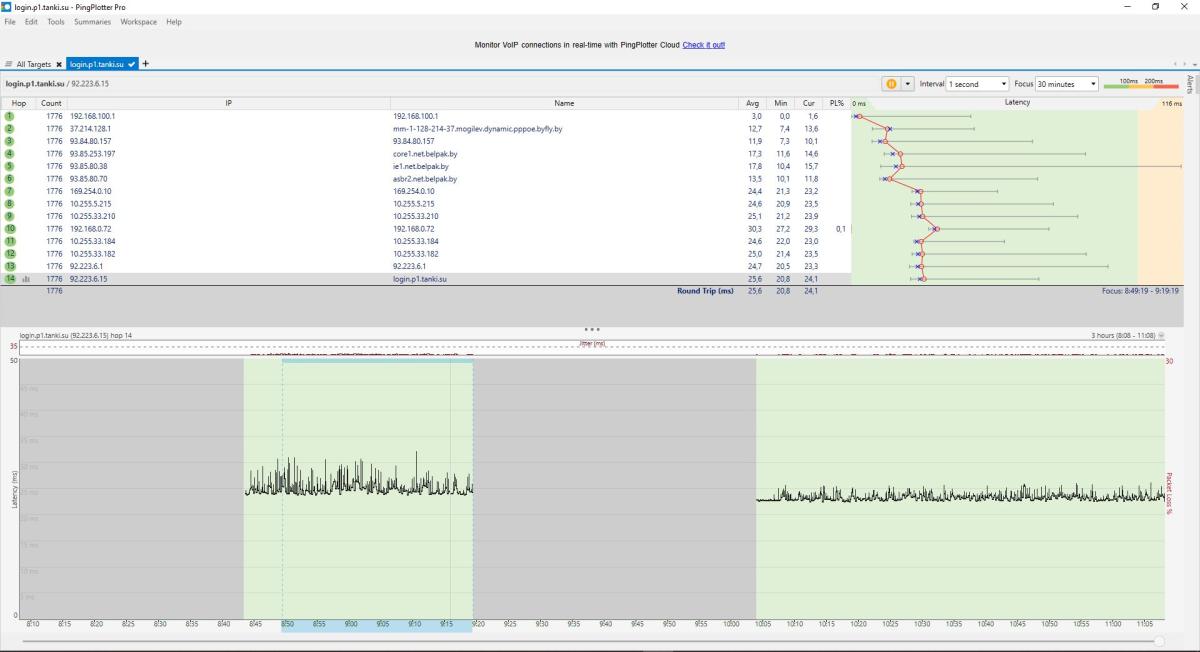Click the three-dot splitter handle above the timeline graph

(x=592, y=329)
